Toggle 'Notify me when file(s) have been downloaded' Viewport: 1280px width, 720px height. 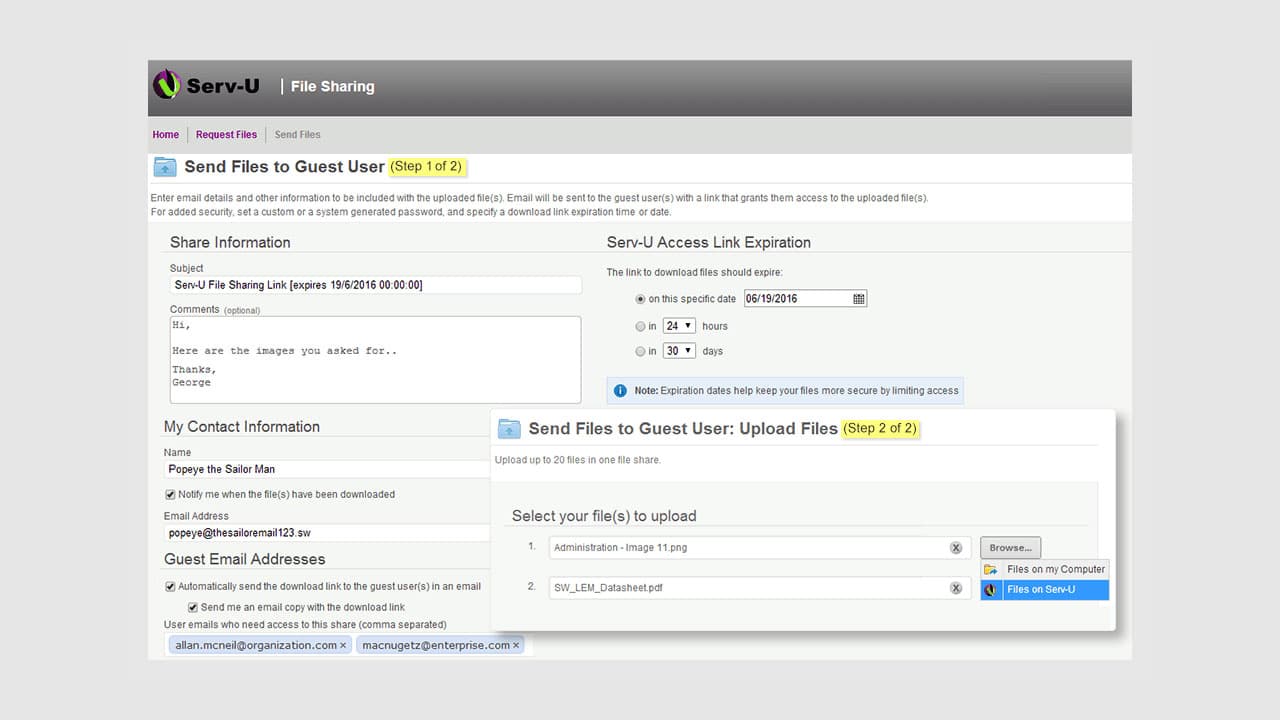pyautogui.click(x=170, y=494)
